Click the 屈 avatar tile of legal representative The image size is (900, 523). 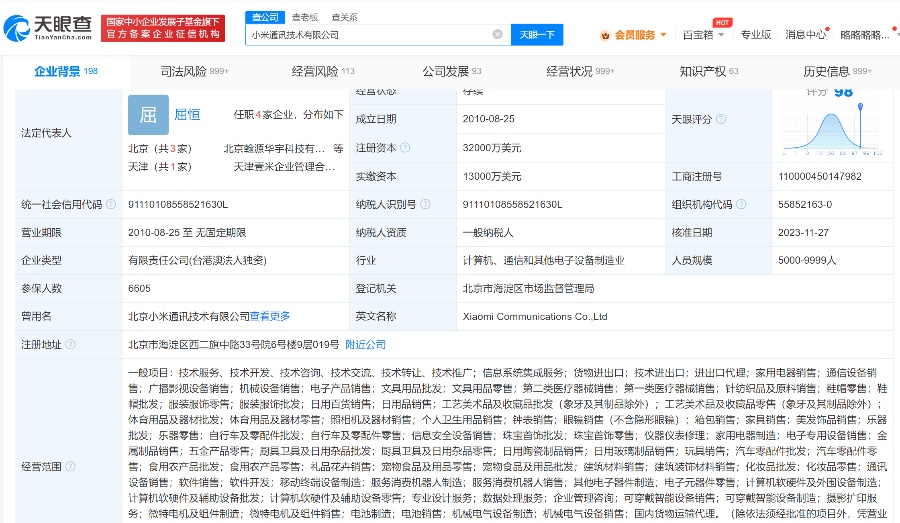tap(148, 115)
